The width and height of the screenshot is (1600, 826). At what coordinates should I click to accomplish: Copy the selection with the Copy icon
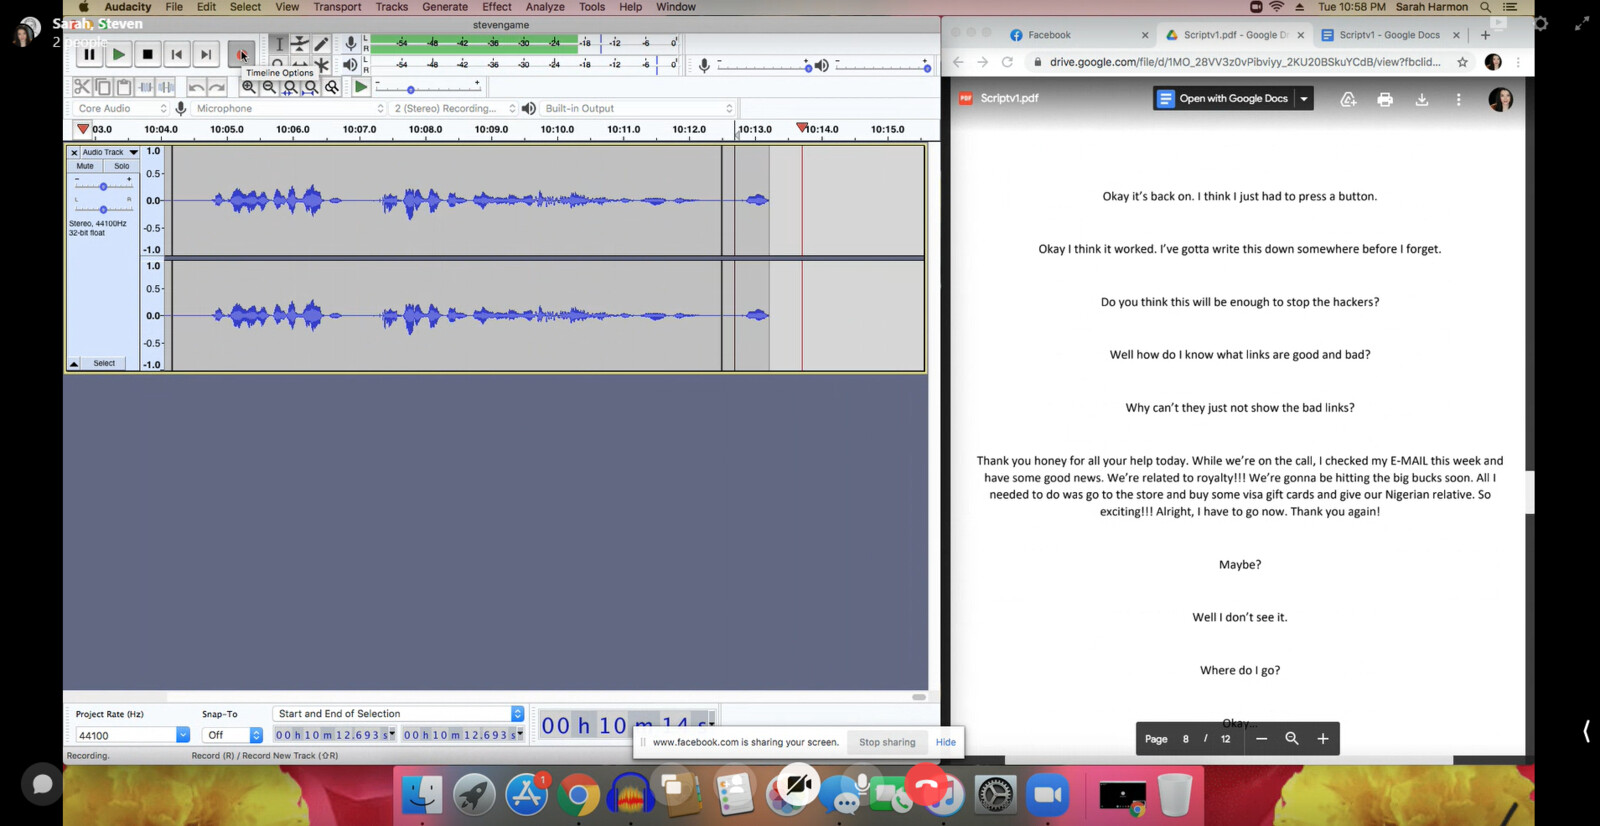pos(103,87)
